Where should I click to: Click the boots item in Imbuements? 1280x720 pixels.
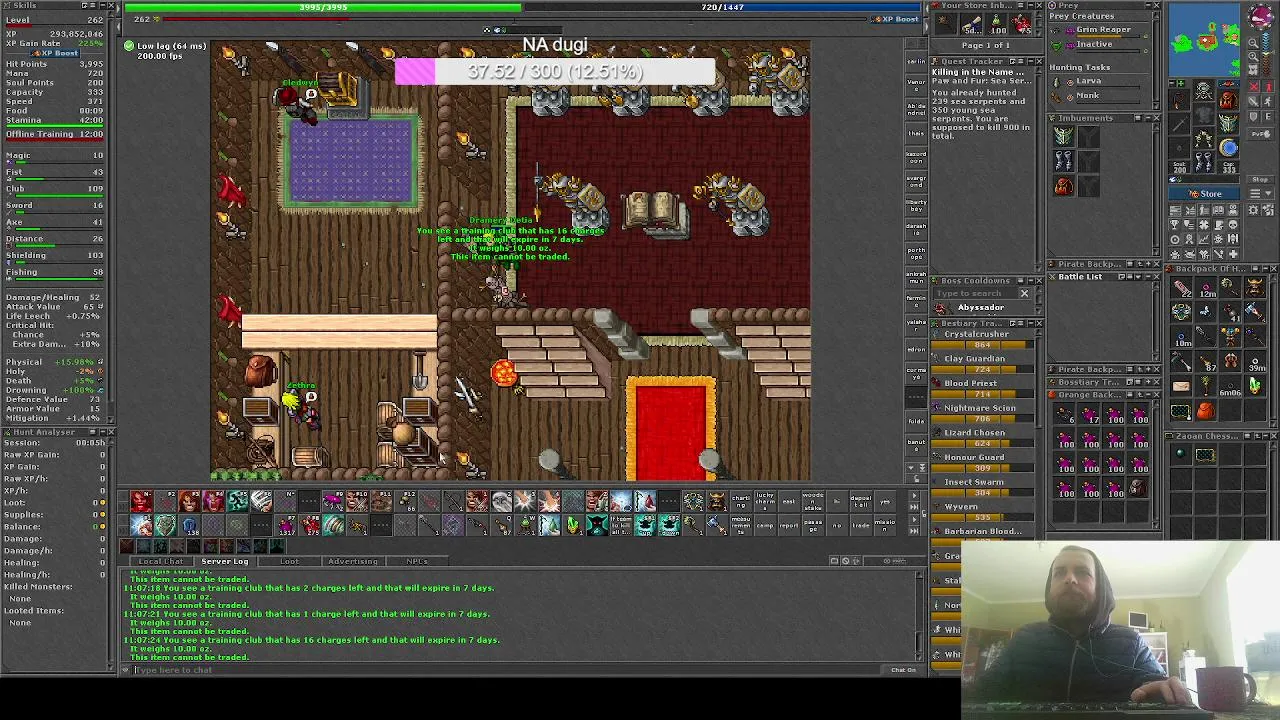[x=1064, y=161]
